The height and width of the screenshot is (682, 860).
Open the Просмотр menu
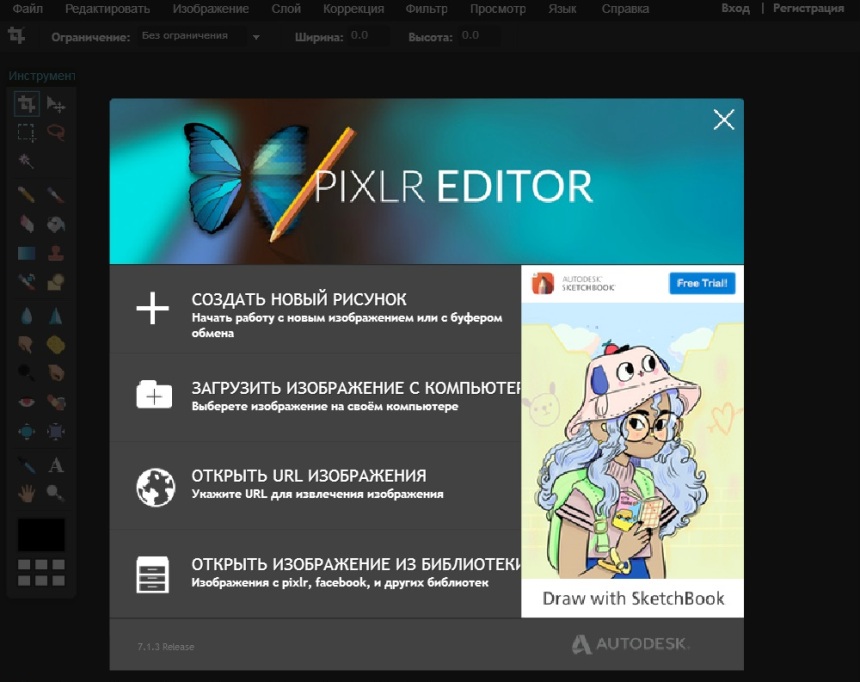pyautogui.click(x=498, y=9)
